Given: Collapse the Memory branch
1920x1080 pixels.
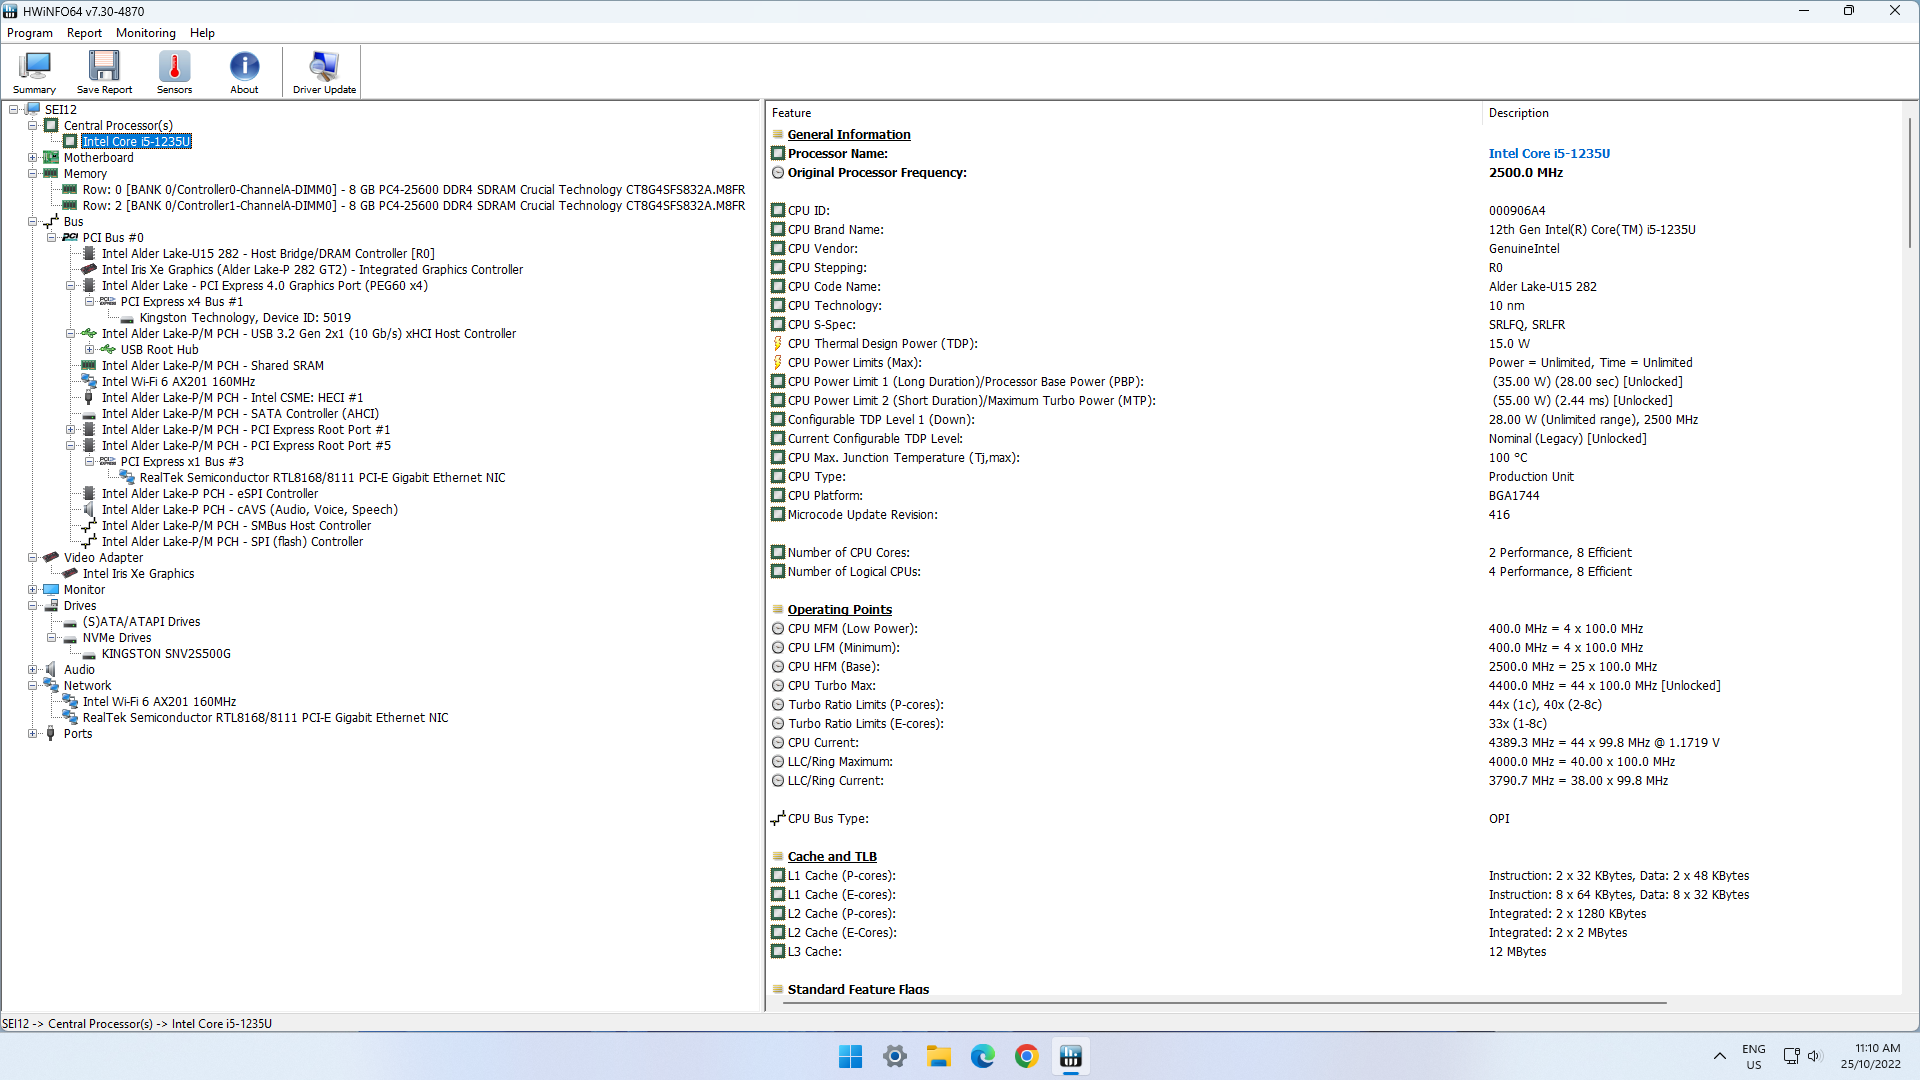Looking at the screenshot, I should click(x=33, y=174).
